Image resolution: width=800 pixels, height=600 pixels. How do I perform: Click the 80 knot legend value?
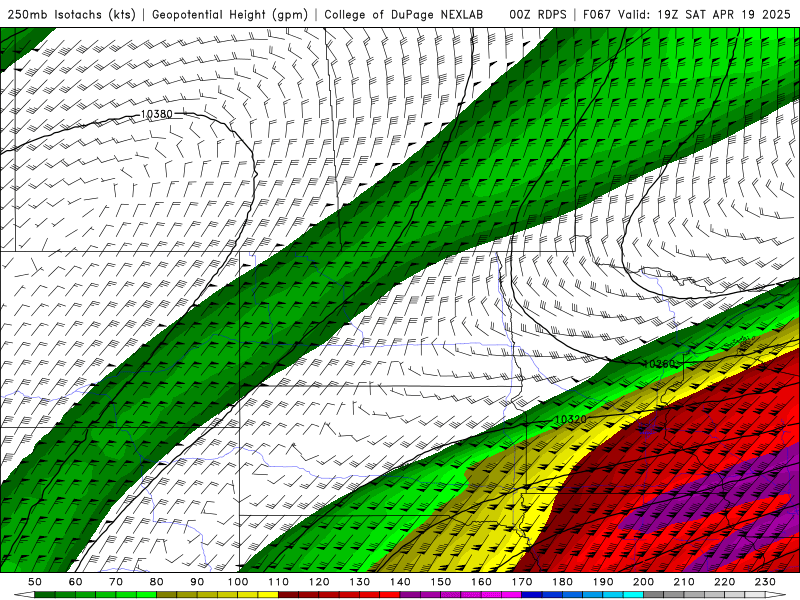[x=157, y=582]
